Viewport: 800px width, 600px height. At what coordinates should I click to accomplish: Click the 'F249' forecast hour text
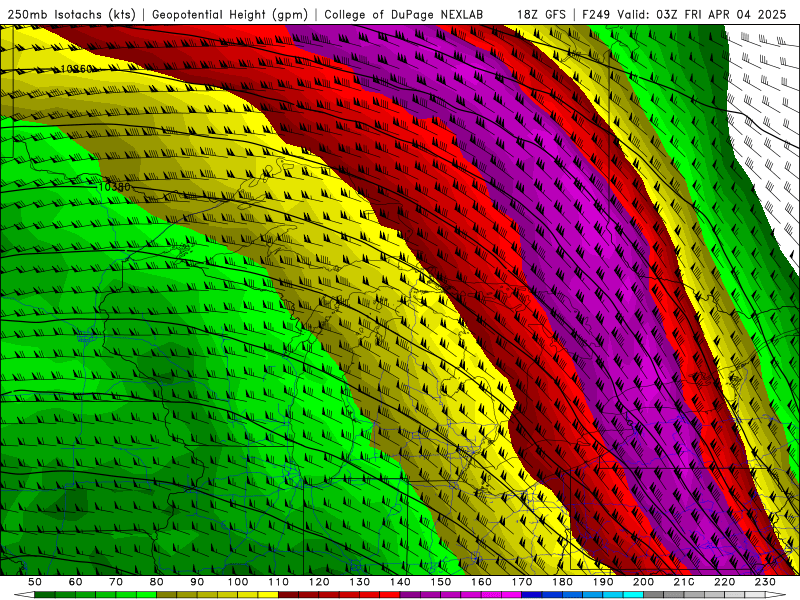click(597, 15)
